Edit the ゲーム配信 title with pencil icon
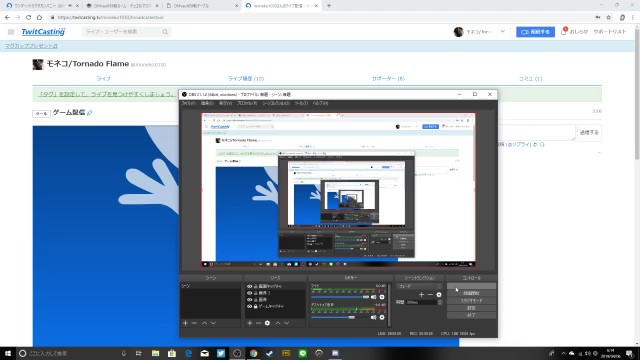The image size is (640, 360). click(x=90, y=113)
